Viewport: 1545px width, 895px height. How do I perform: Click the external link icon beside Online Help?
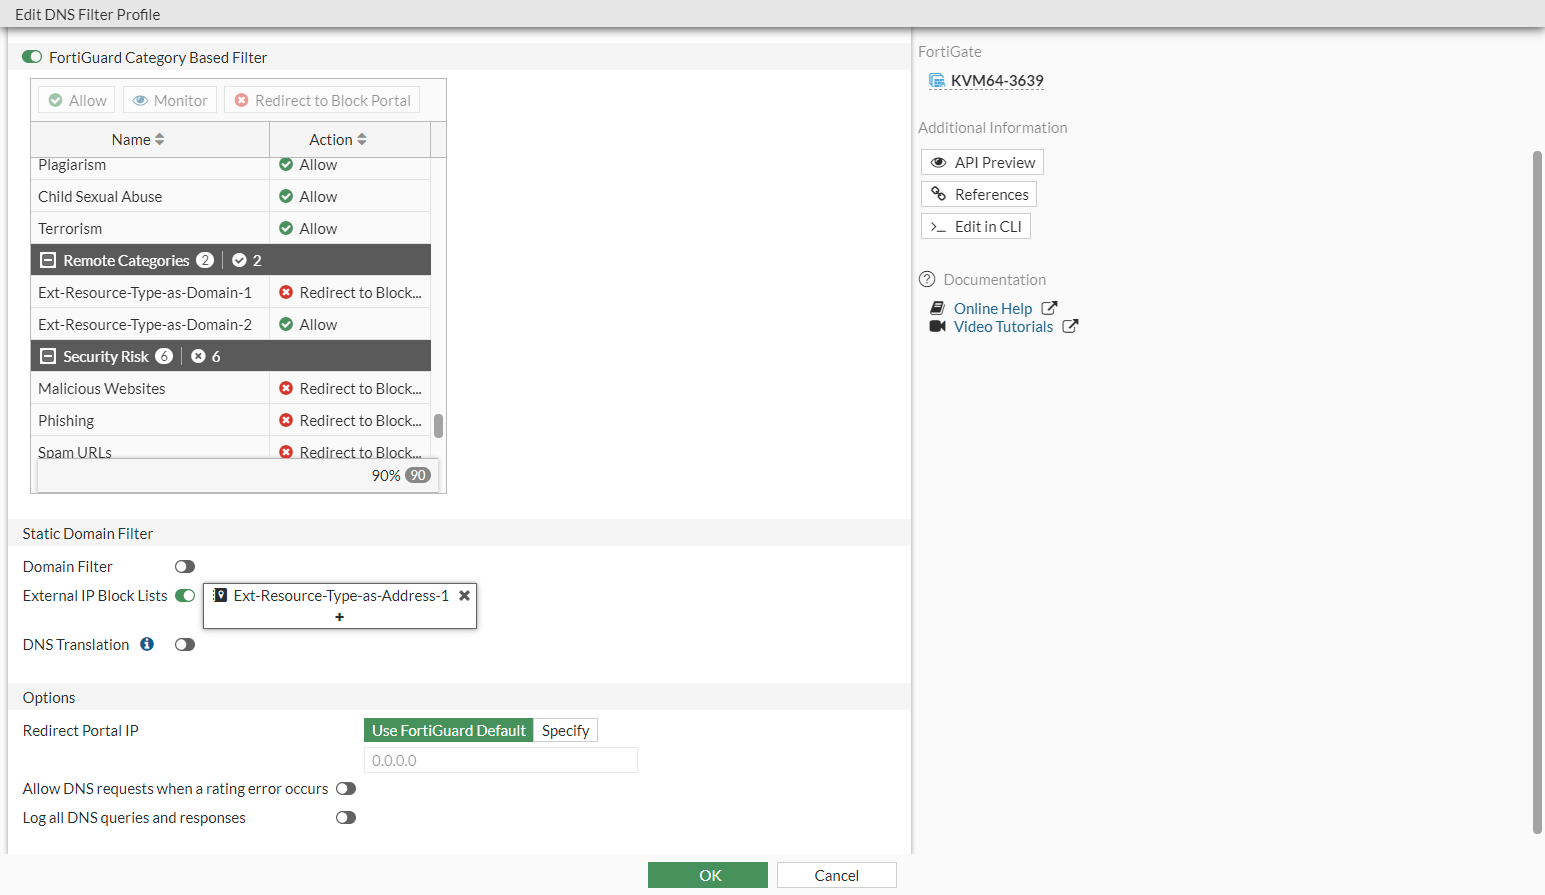point(1049,308)
